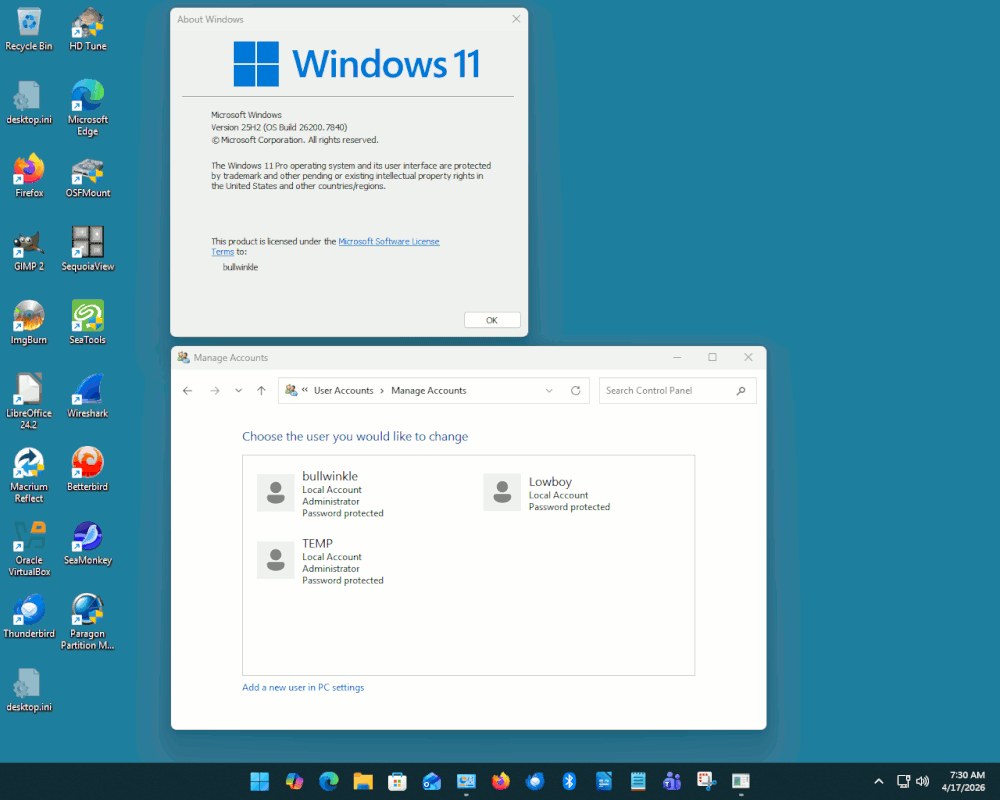Open Outlook from the taskbar

(x=432, y=781)
